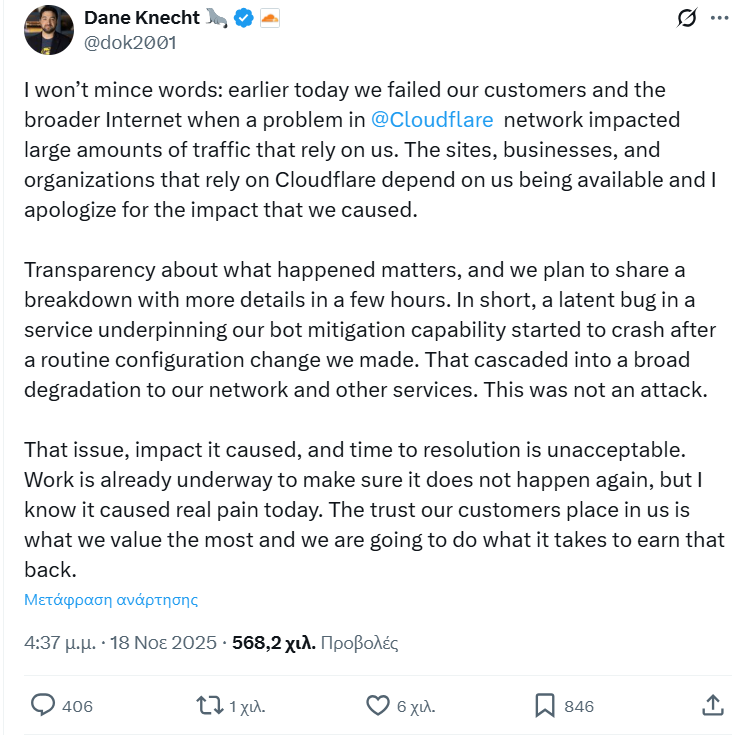Viewport: 736px width, 735px height.
Task: Open the Grok actions icon
Action: pos(686,18)
